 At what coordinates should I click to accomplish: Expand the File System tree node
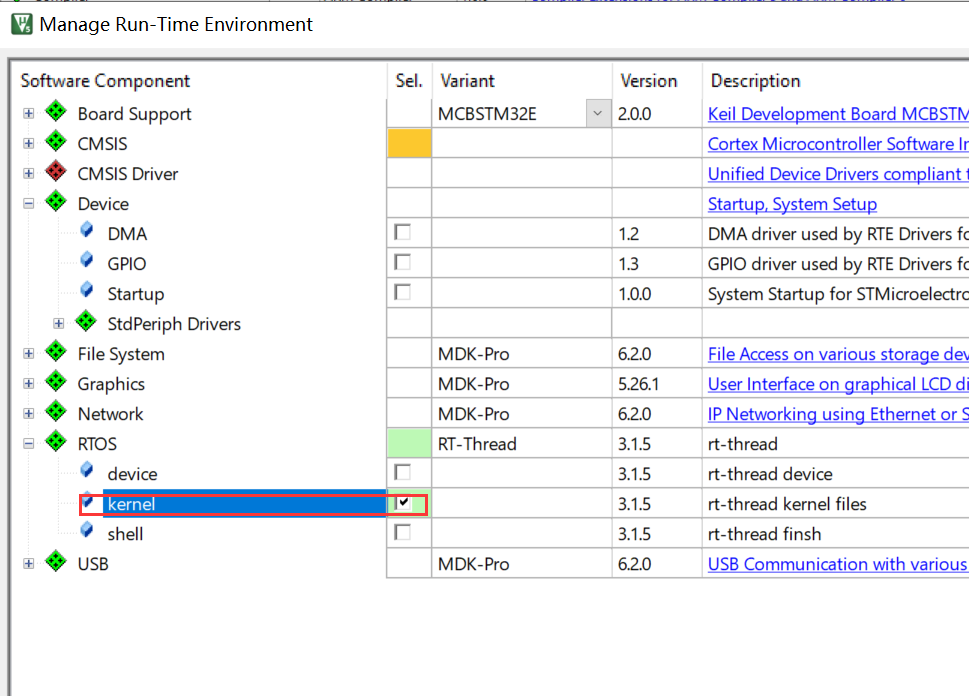(28, 353)
